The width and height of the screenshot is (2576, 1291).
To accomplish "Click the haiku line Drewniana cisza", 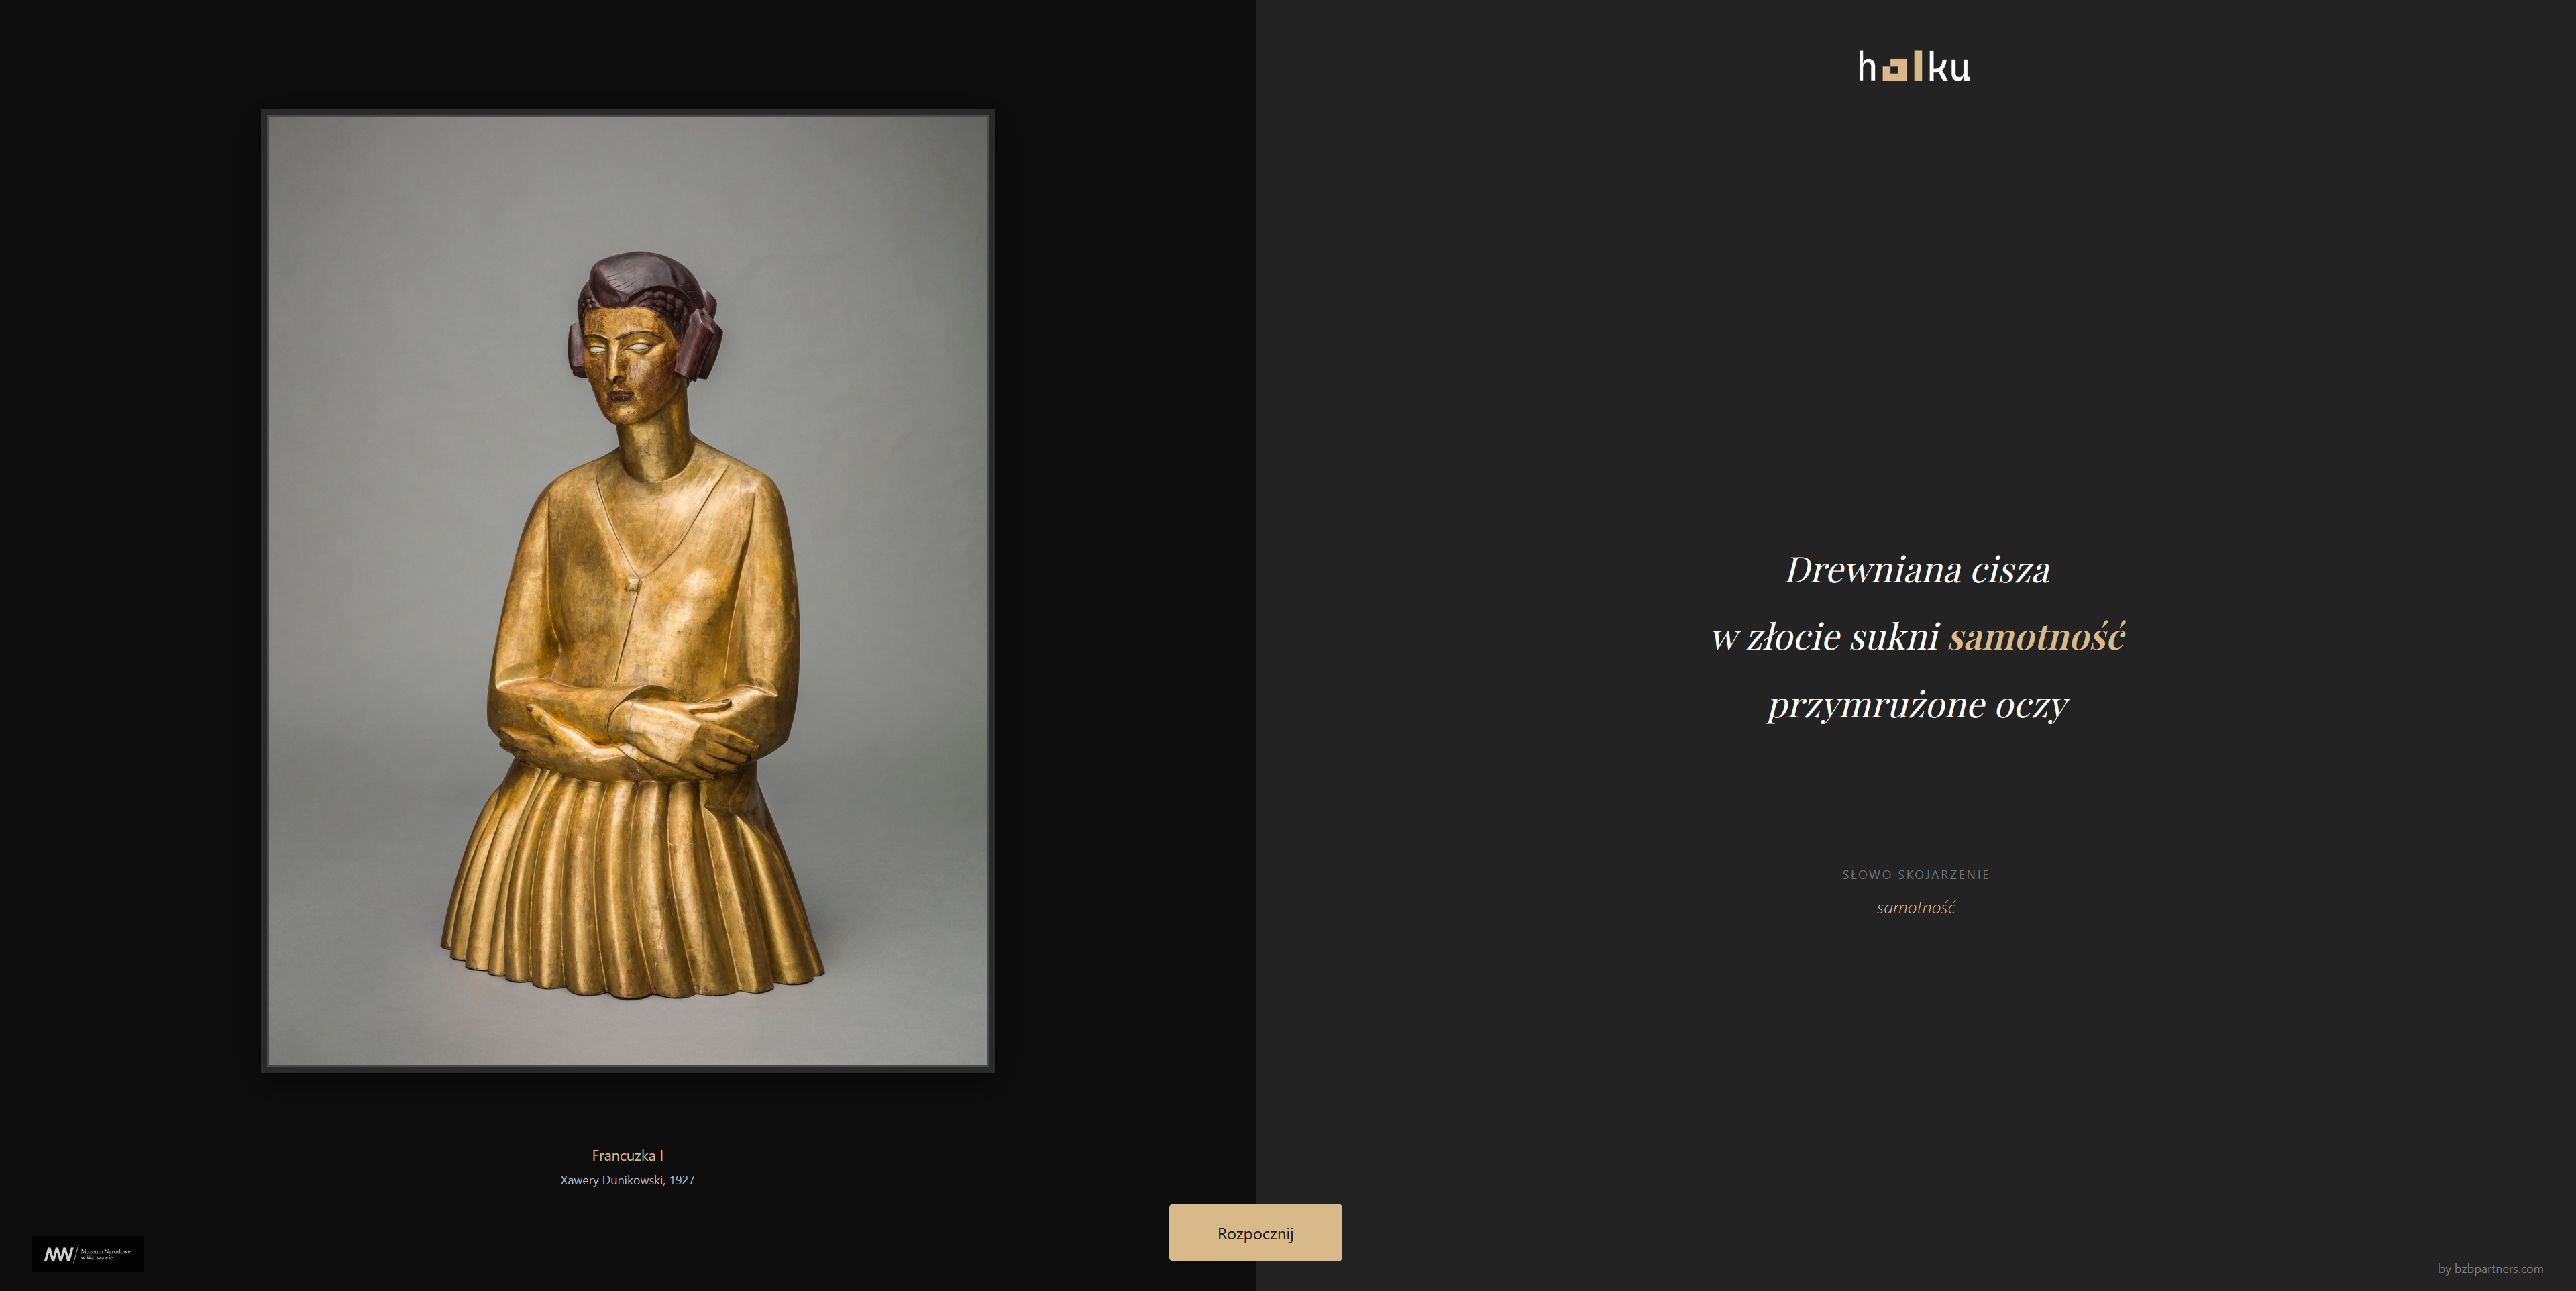I will [x=1917, y=570].
